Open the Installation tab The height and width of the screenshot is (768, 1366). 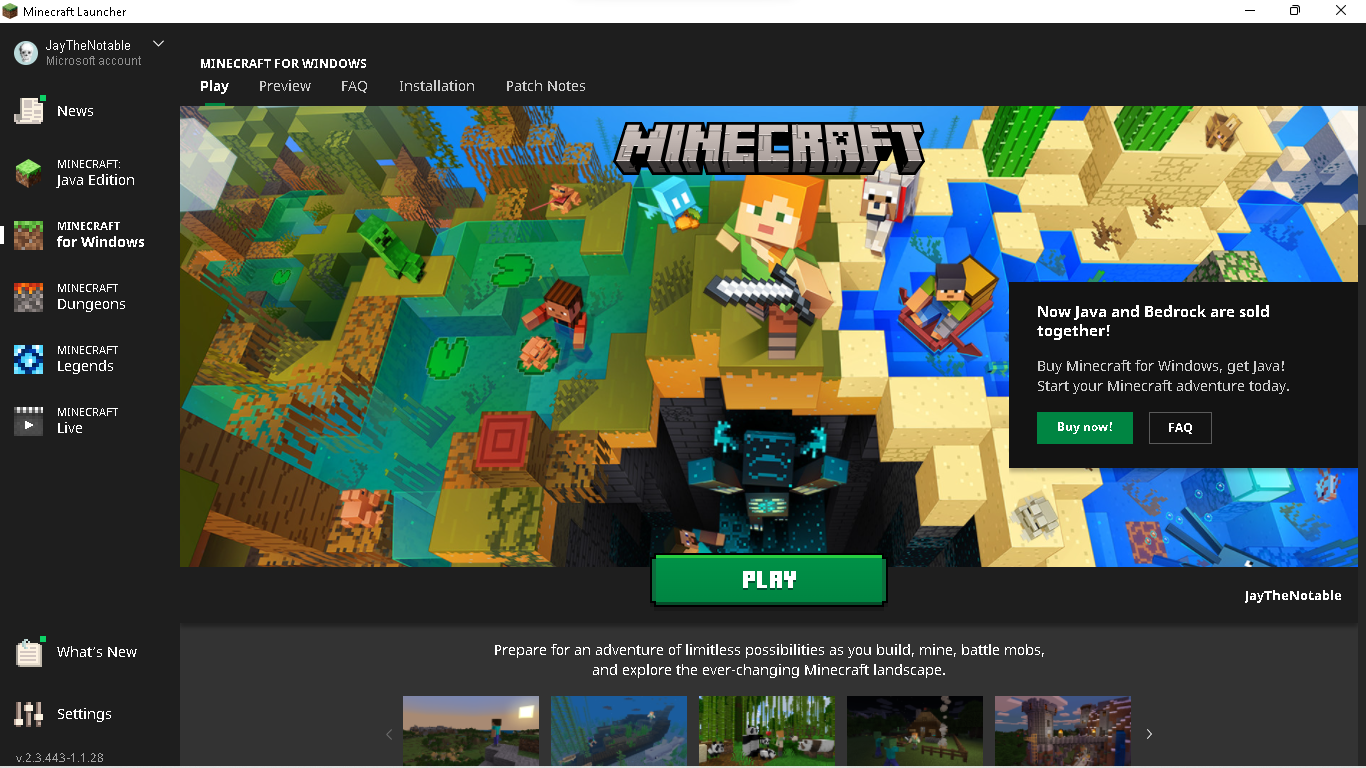[437, 86]
